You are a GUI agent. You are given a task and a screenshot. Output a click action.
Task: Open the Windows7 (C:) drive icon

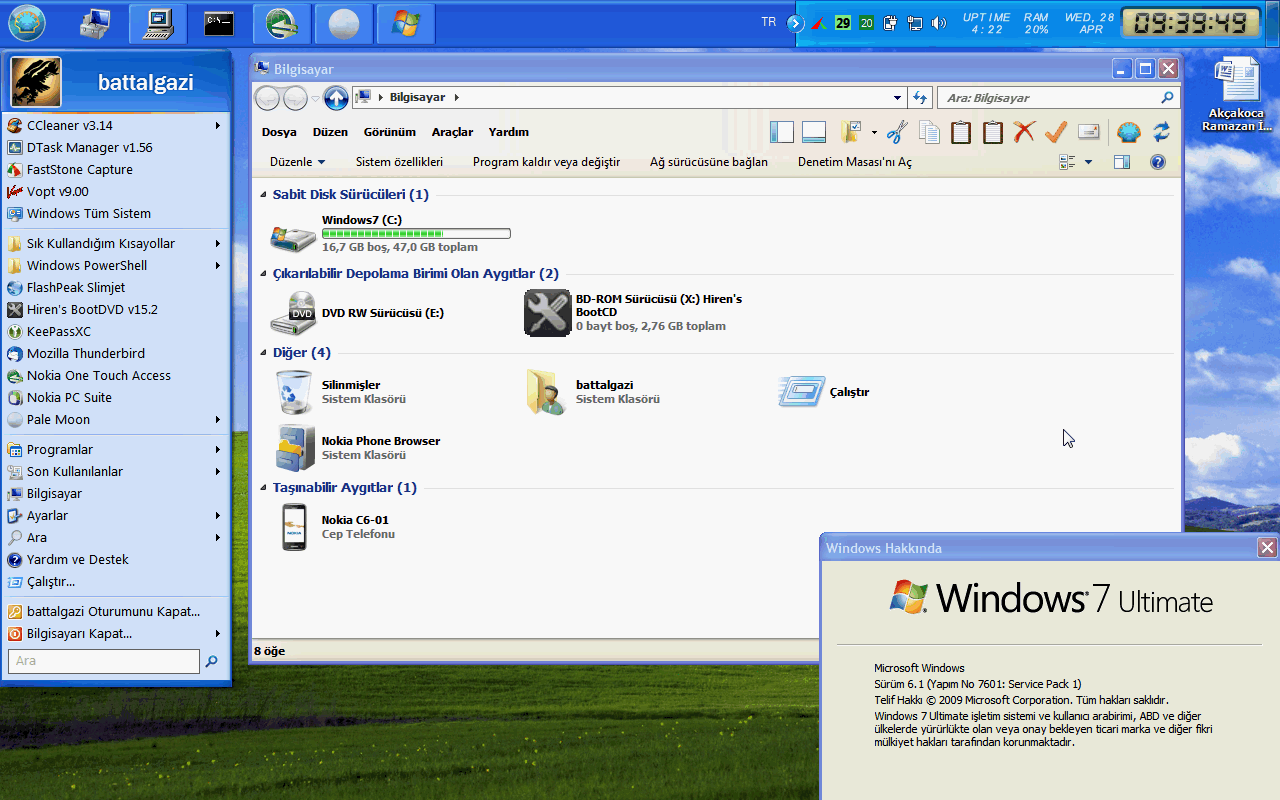pos(293,237)
